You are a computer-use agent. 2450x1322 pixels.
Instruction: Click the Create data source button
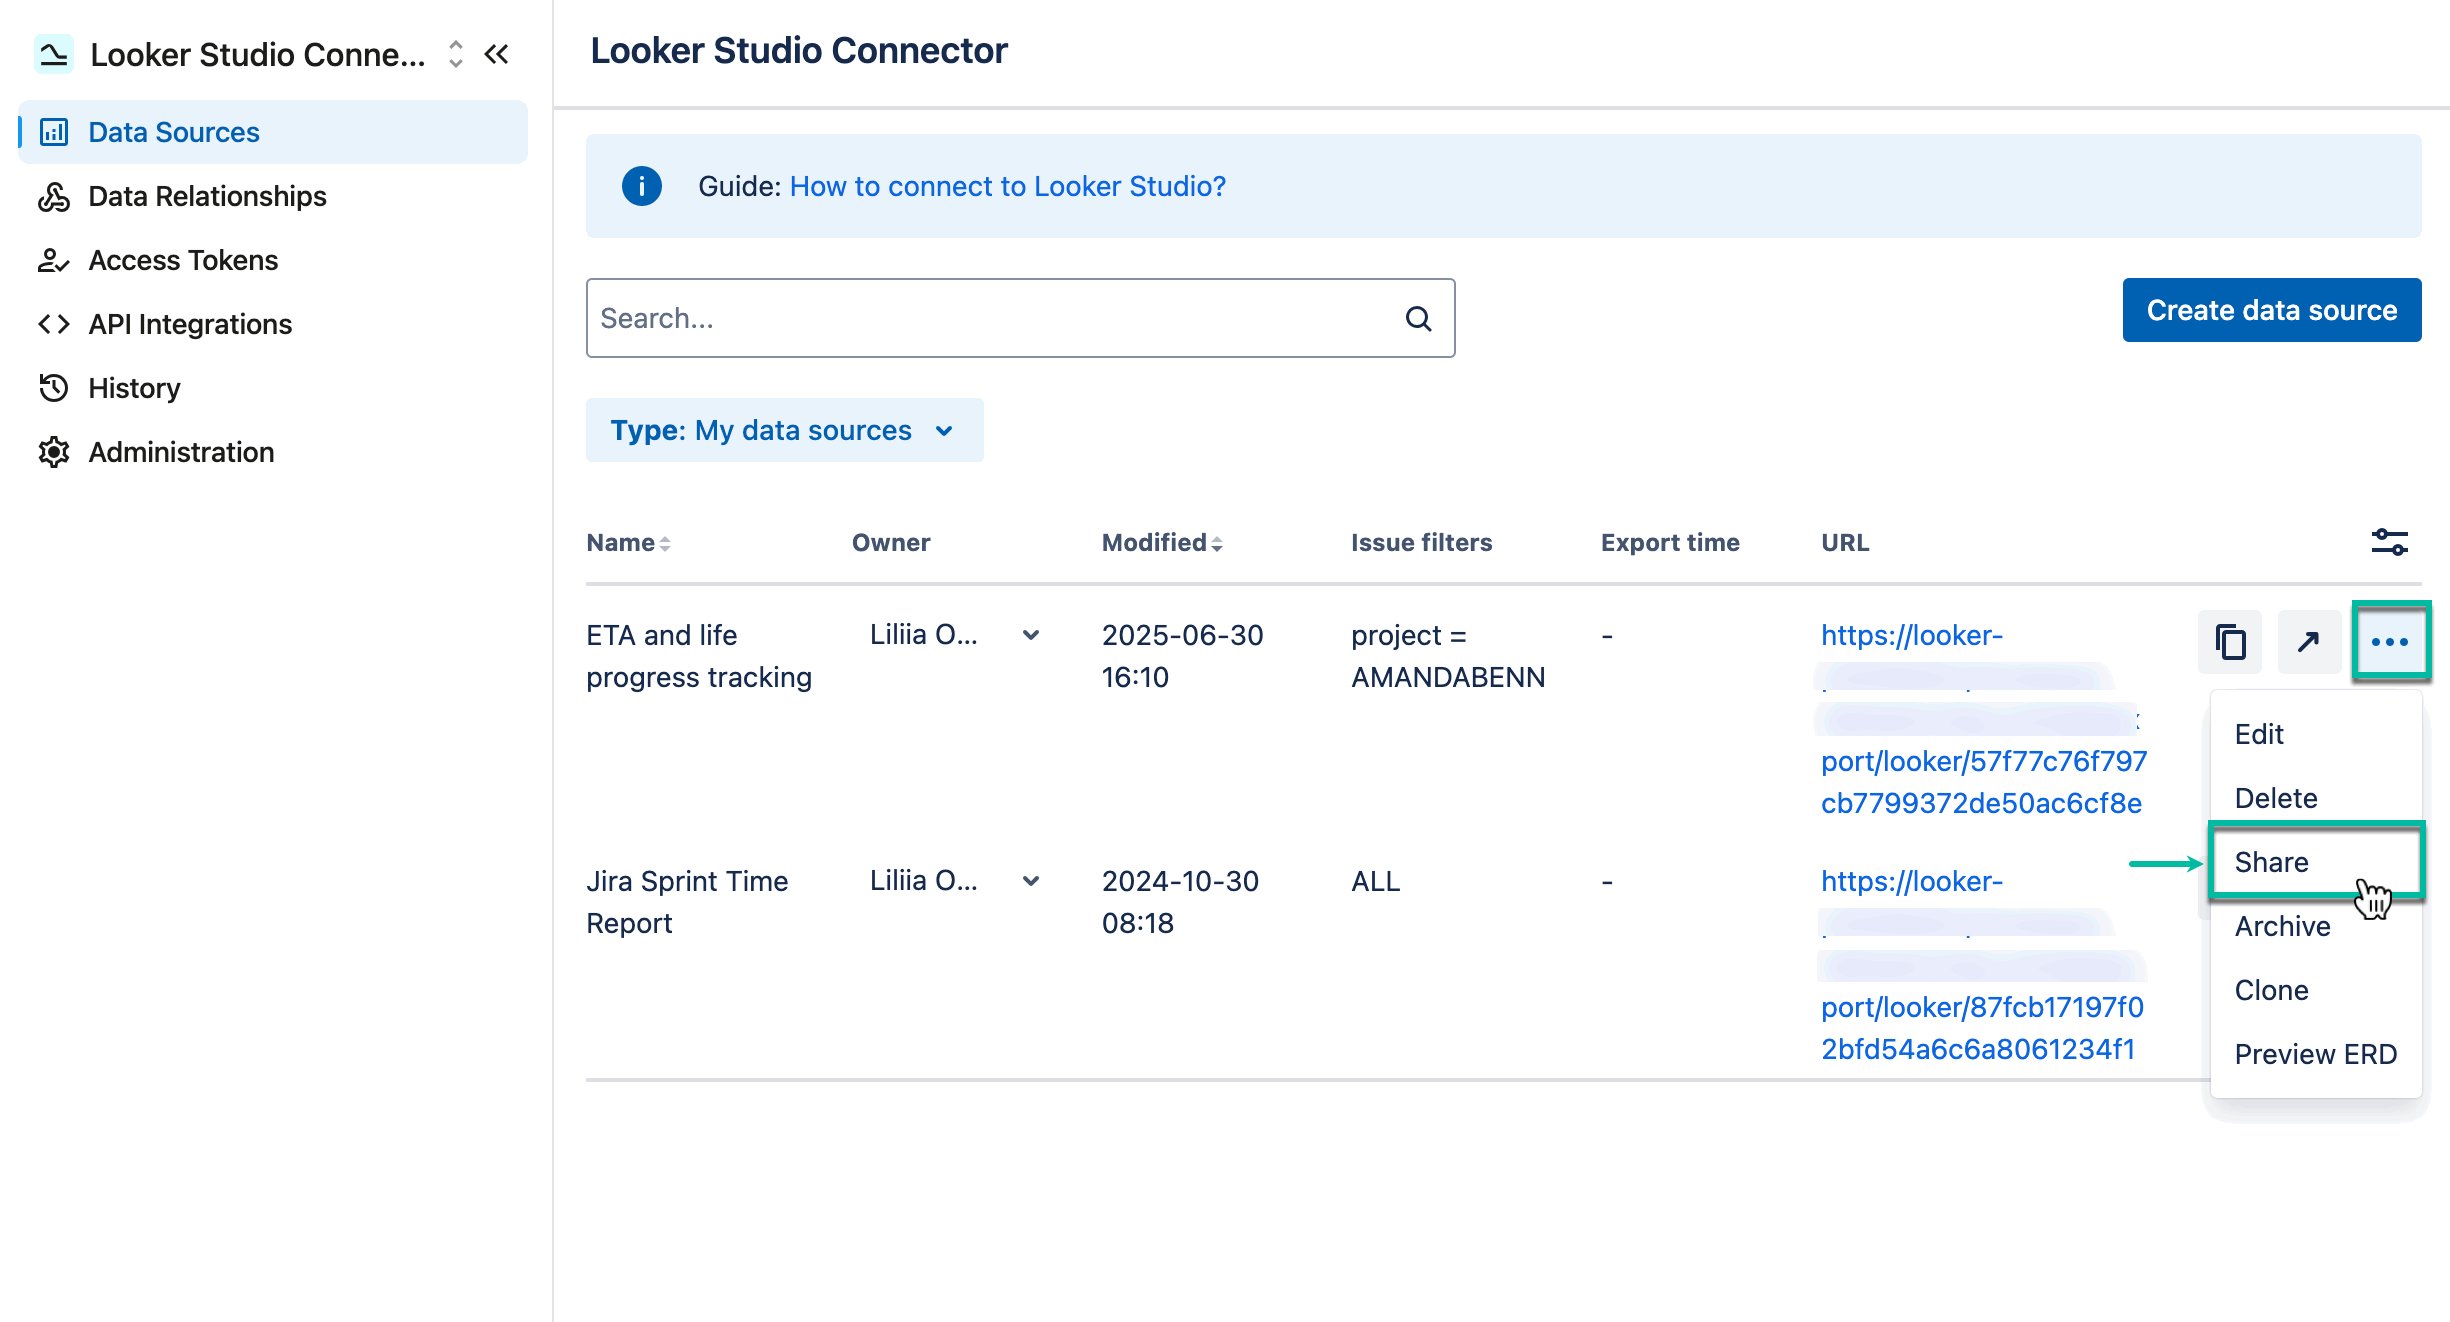point(2272,310)
